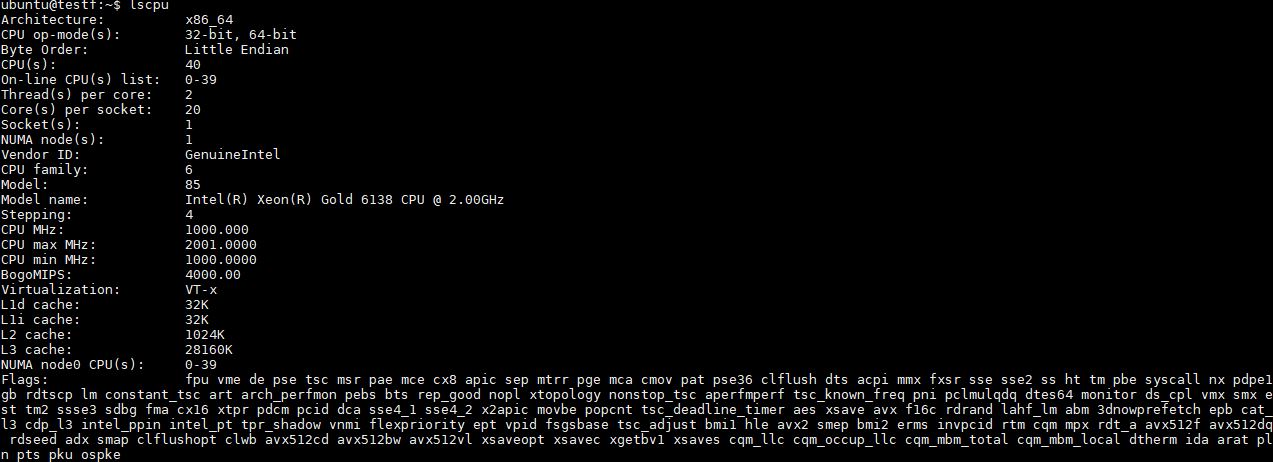Click the BogoMIPS 4000.00 value

pyautogui.click(x=212, y=275)
